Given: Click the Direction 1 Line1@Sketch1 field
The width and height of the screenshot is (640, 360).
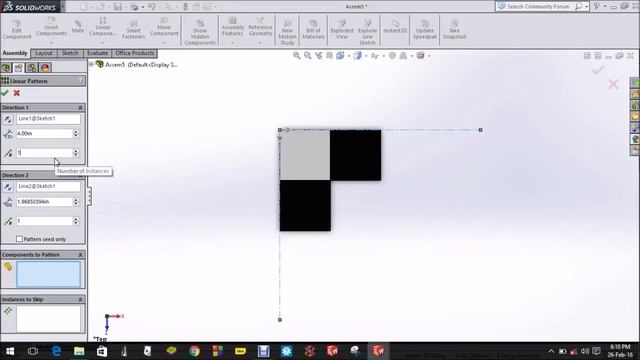Looking at the screenshot, I should (48, 119).
